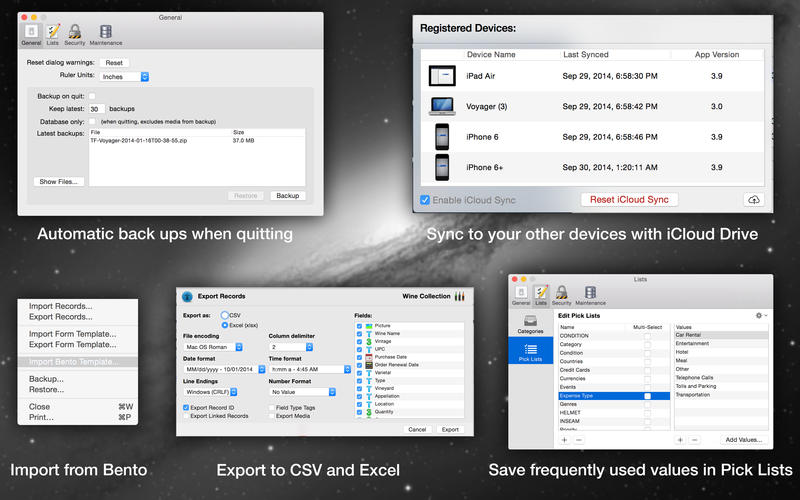Open the gear menu in Edit Pick Lists

(x=761, y=315)
